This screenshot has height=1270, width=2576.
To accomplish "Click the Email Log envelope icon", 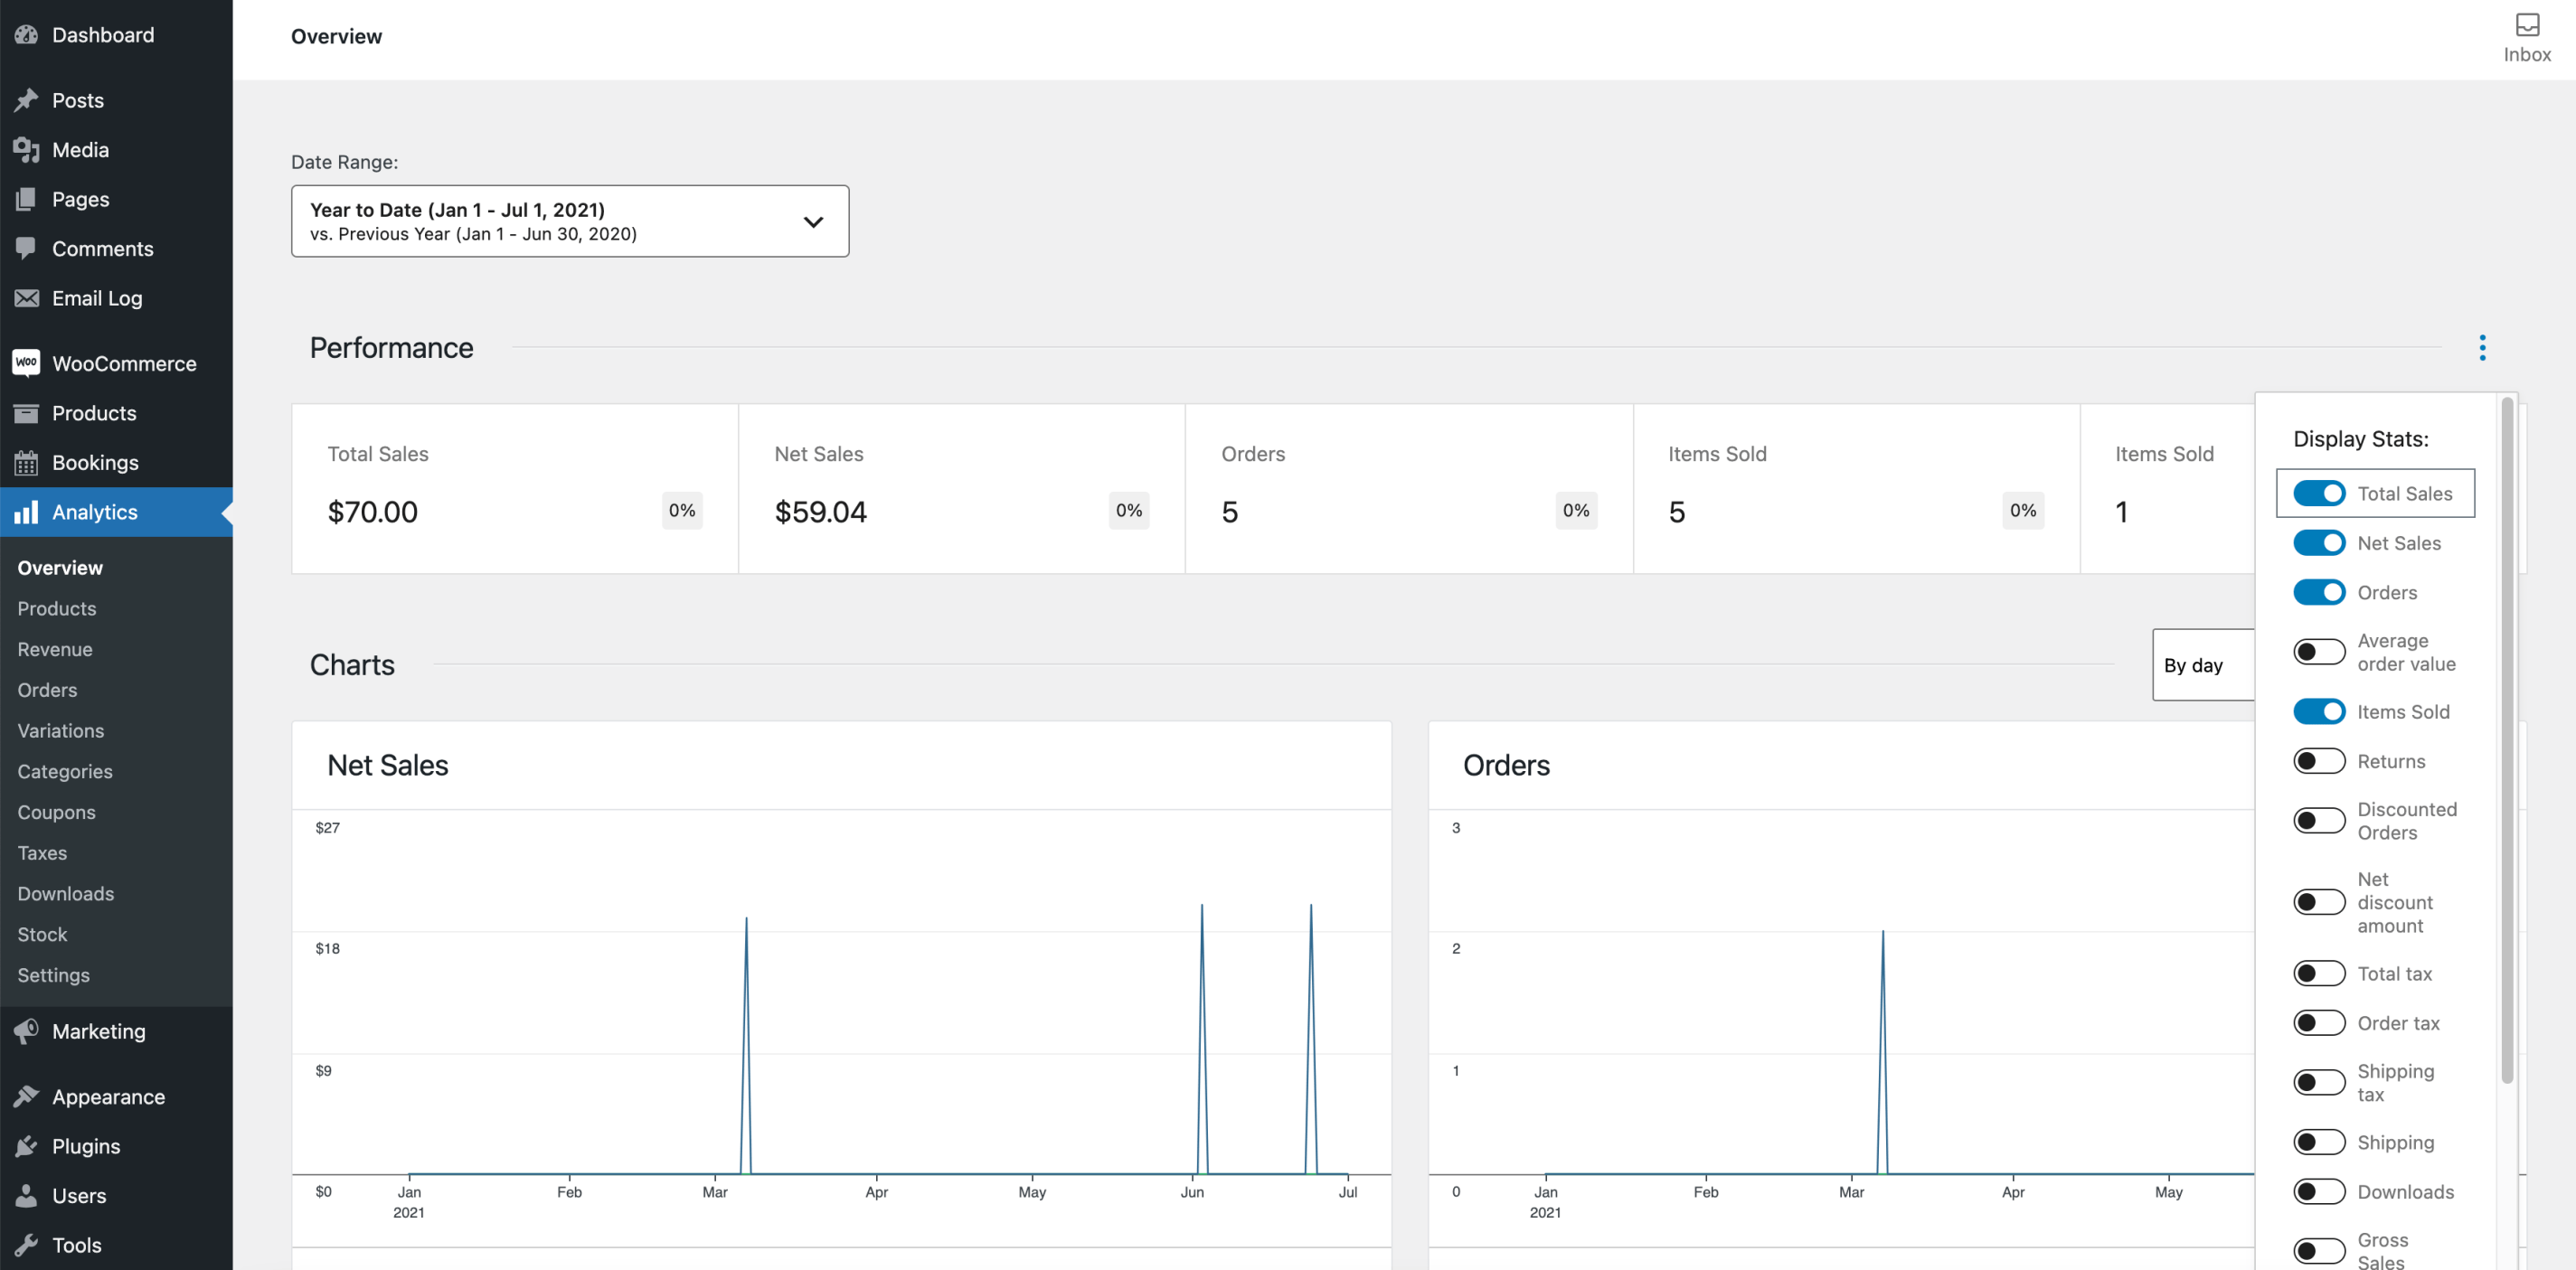I will [x=26, y=298].
